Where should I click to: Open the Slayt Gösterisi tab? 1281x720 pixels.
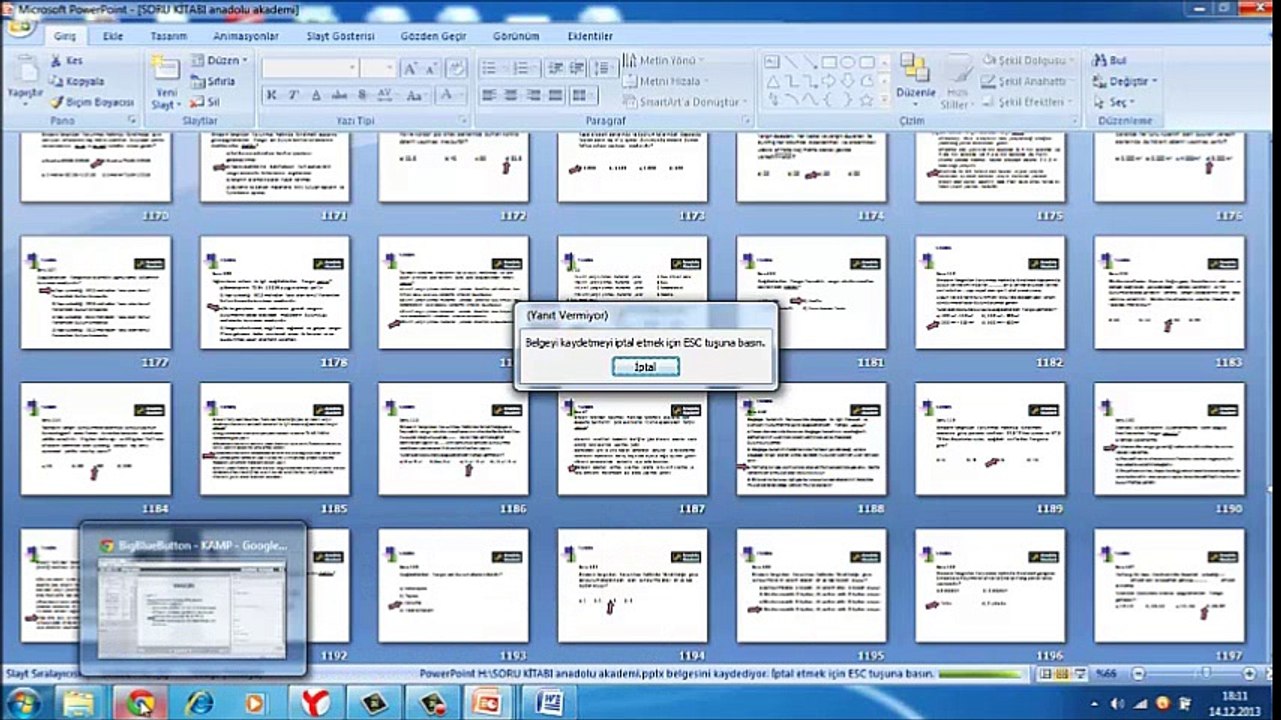point(340,35)
